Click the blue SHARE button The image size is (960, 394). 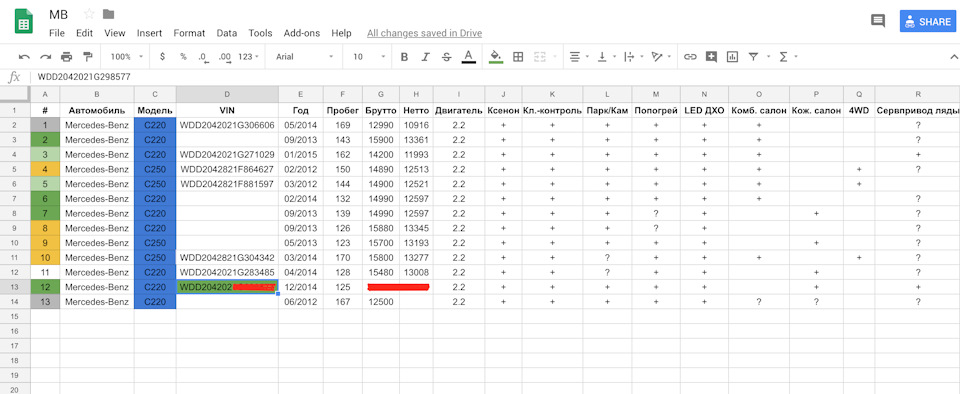pos(928,21)
